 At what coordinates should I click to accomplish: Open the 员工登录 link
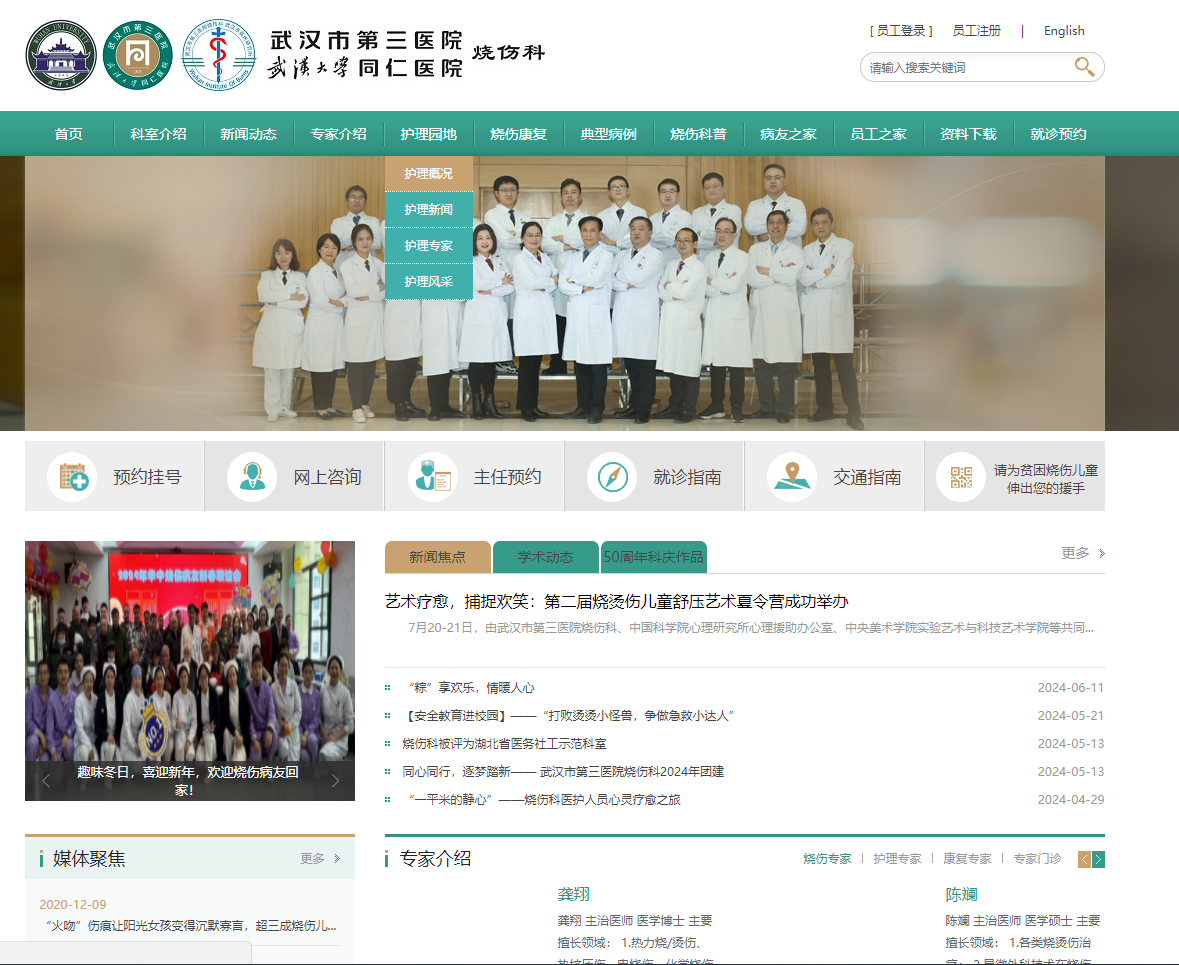pos(901,31)
